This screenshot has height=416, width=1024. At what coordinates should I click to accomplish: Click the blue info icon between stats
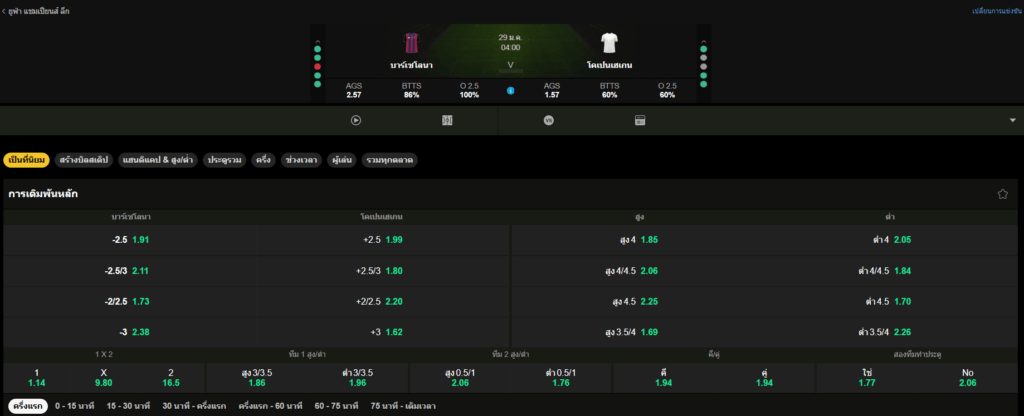pyautogui.click(x=511, y=91)
